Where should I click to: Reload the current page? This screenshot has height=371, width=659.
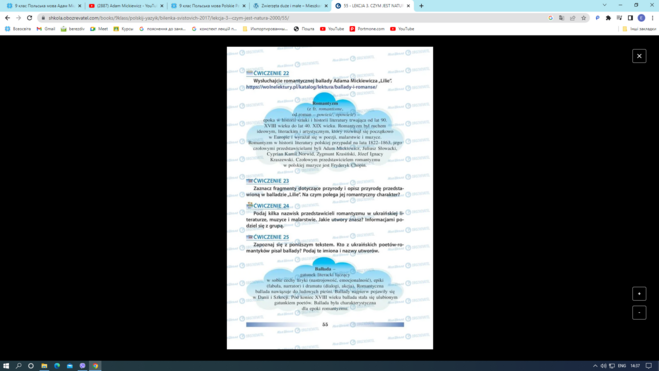point(29,18)
